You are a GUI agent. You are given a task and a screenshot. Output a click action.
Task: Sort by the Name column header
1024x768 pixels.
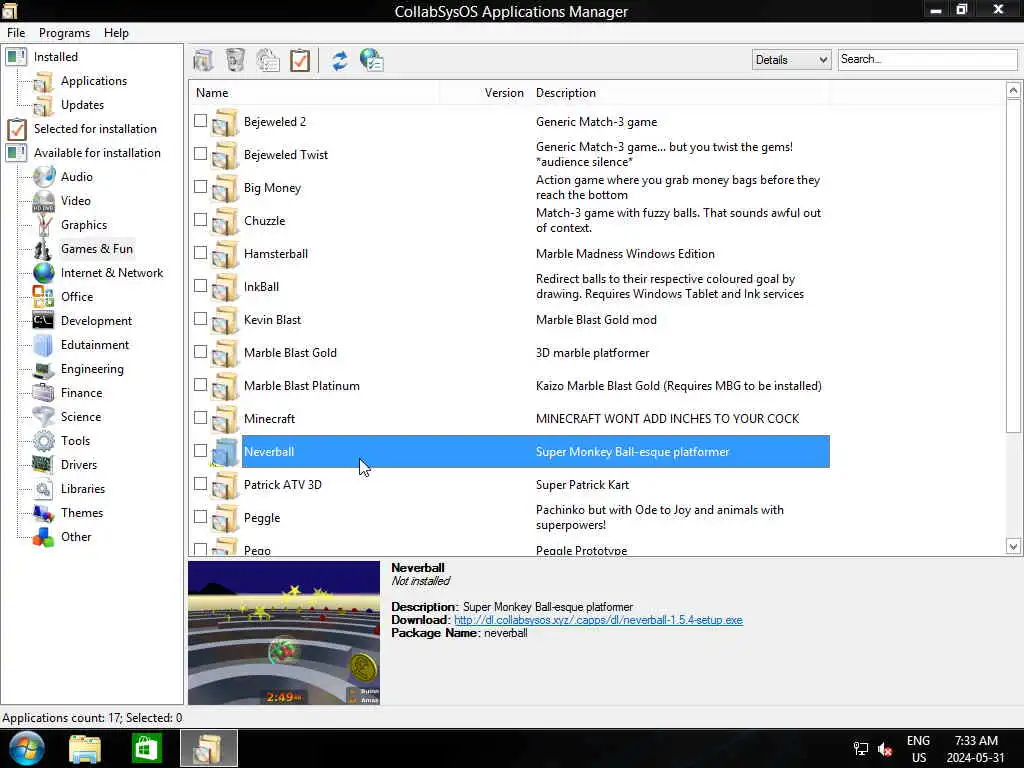[x=313, y=93]
